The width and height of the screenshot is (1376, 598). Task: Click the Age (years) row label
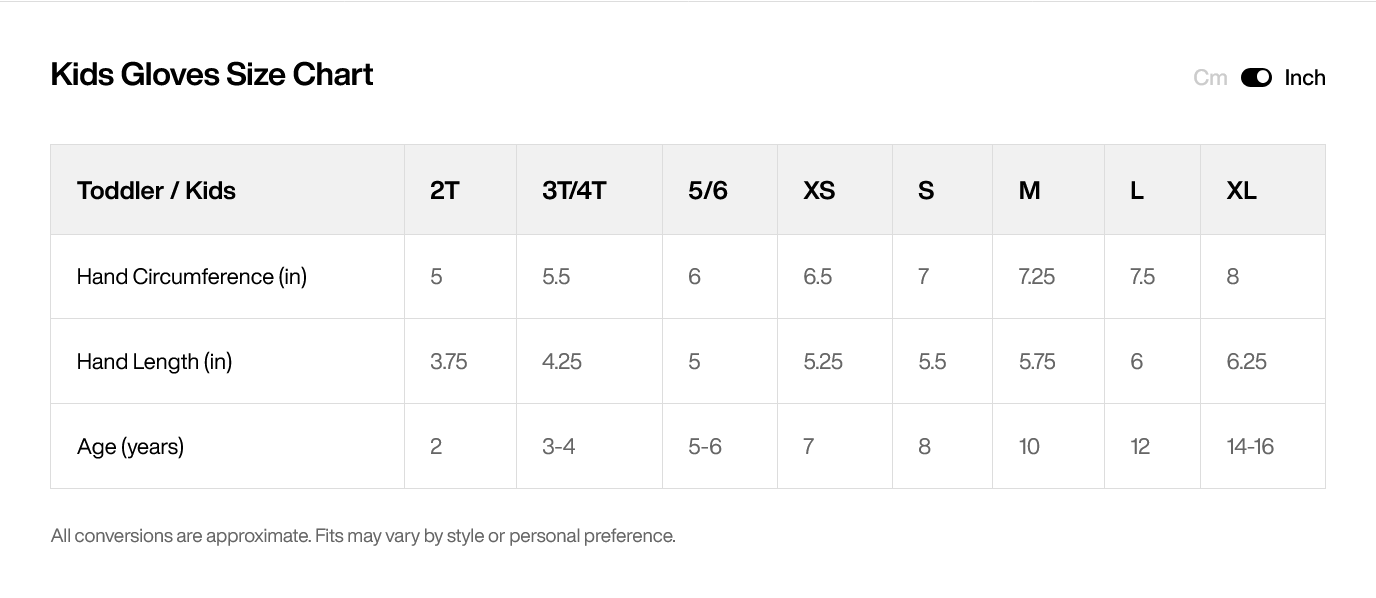pyautogui.click(x=130, y=446)
